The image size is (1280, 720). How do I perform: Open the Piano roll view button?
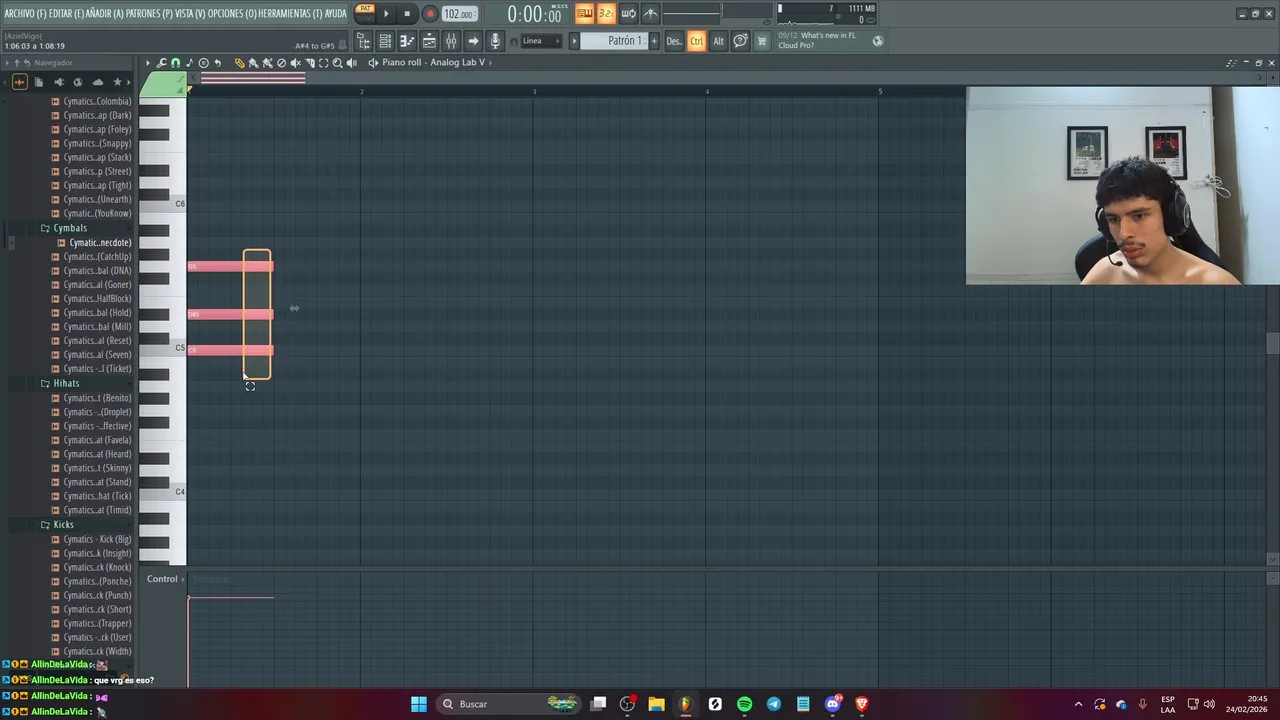pos(407,41)
